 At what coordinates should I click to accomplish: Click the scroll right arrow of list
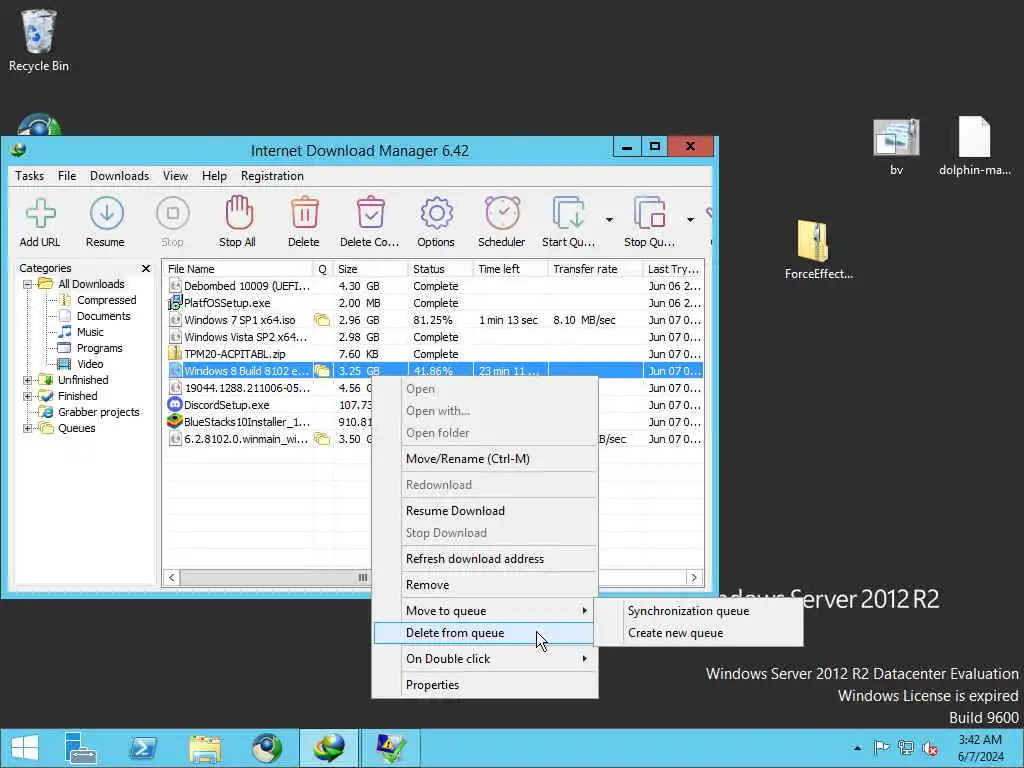694,577
